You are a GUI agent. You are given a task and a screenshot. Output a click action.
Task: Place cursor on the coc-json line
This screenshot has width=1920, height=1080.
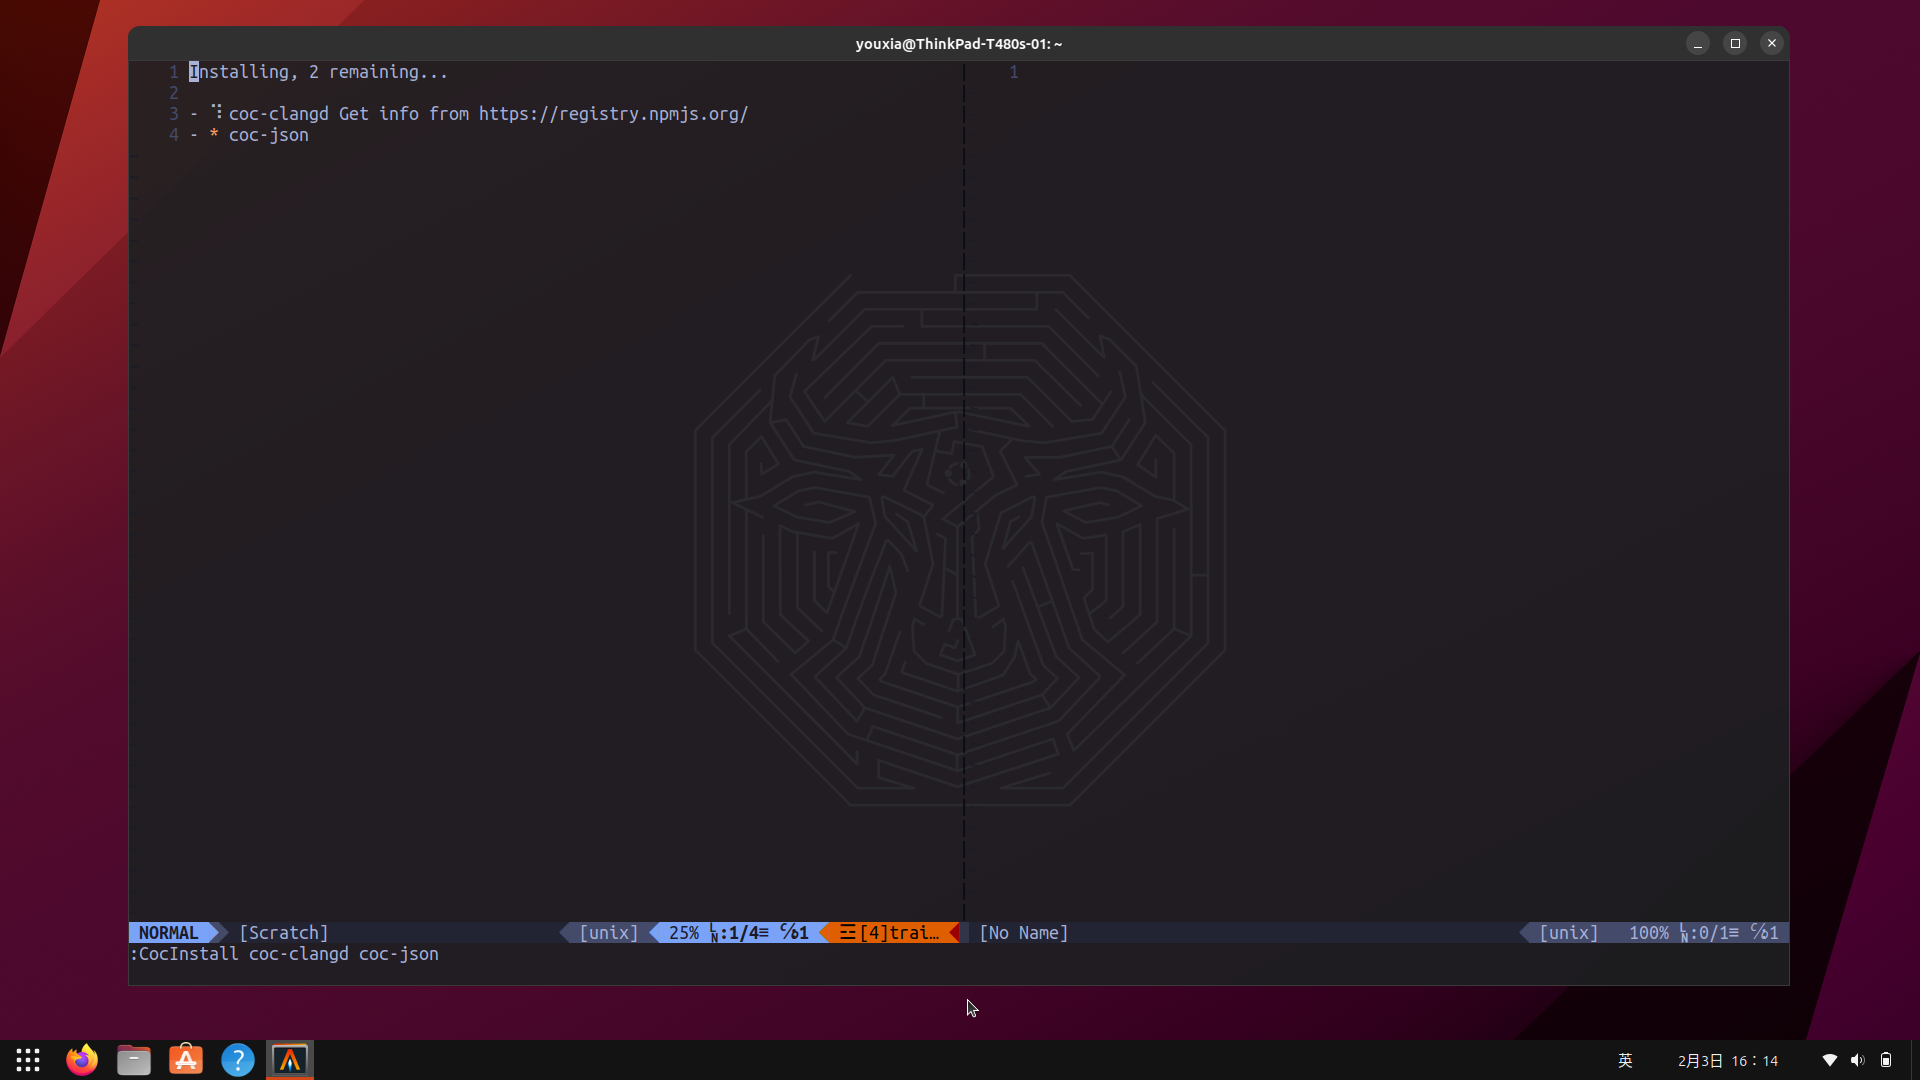(x=268, y=135)
